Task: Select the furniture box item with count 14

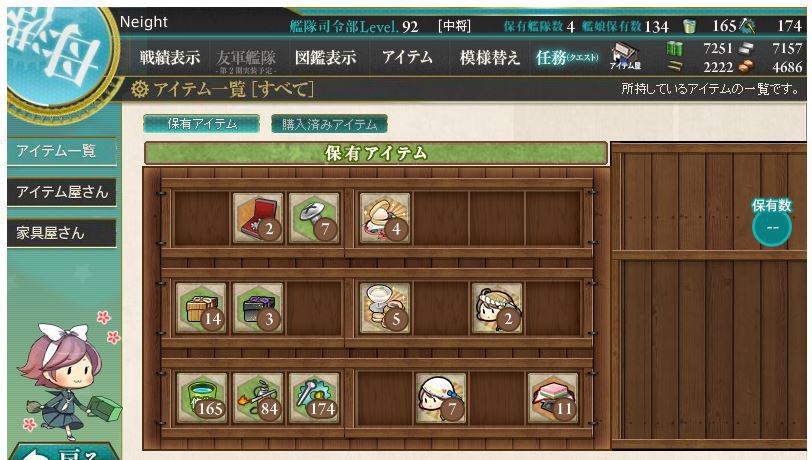Action: (201, 308)
